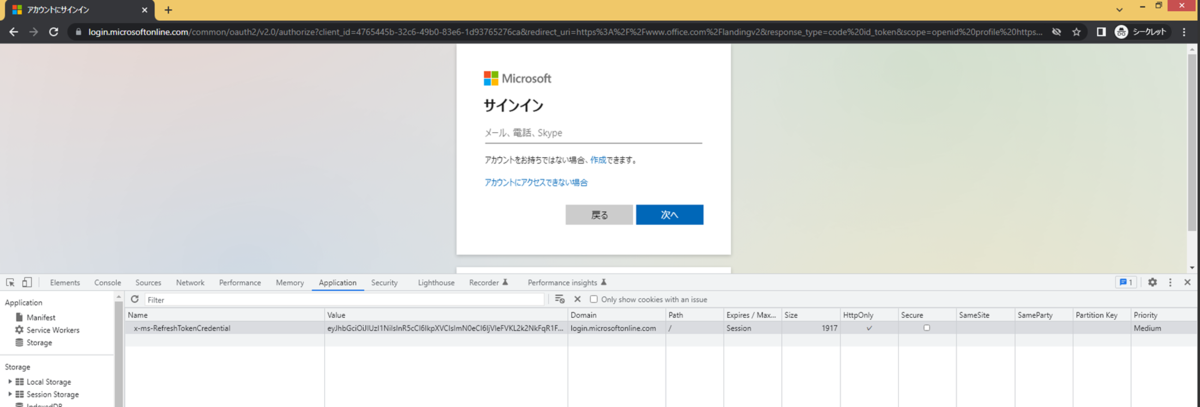Click the browser side panel icon
The width and height of the screenshot is (1200, 407).
(x=1101, y=32)
